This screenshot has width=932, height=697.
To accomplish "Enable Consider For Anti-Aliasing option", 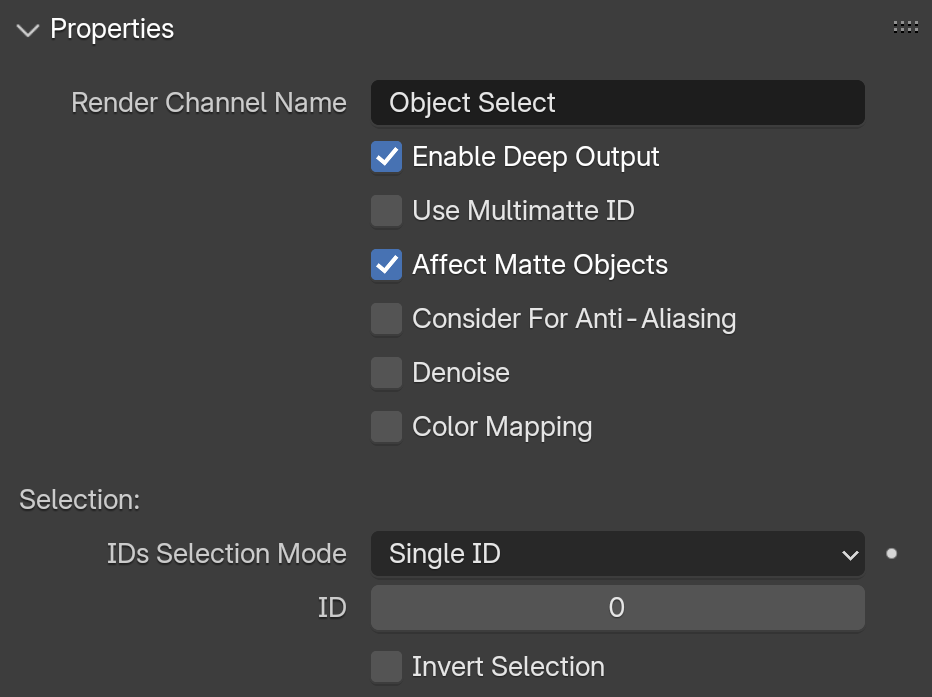I will click(x=386, y=319).
